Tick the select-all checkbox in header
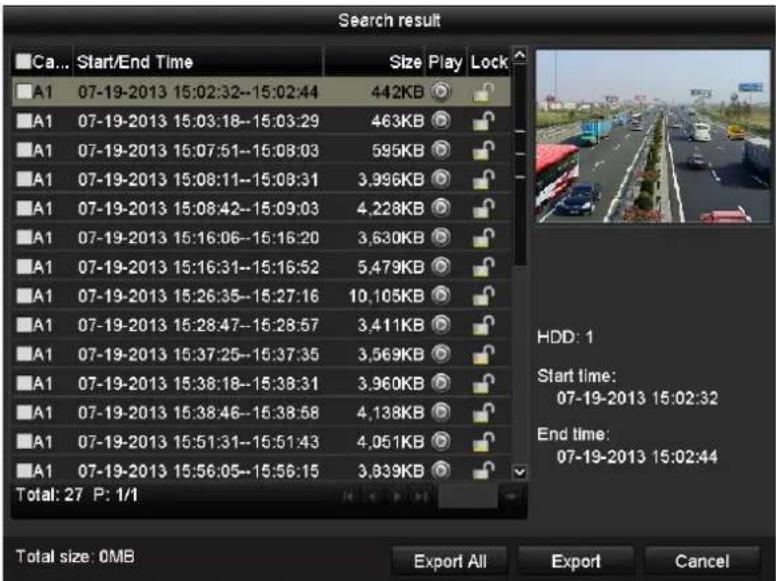Viewport: 776px width, 581px height. 23,61
